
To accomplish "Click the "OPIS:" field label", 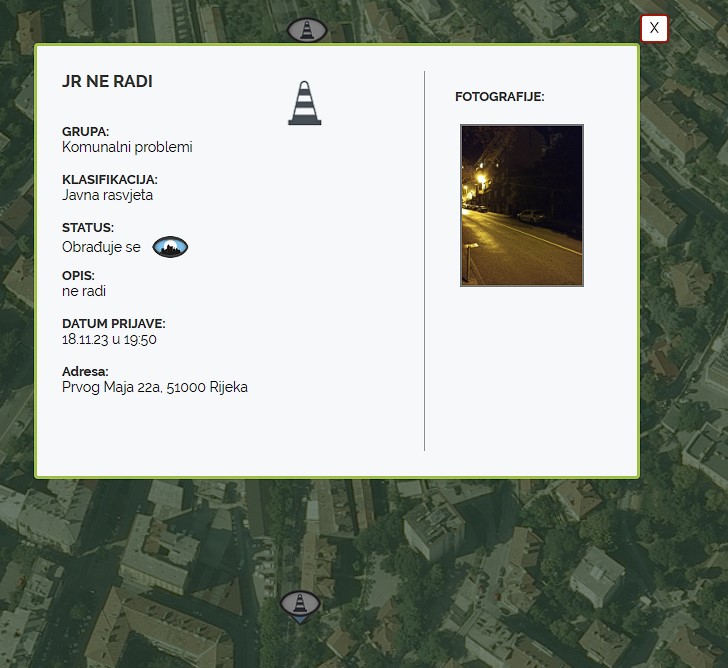I will 78,276.
